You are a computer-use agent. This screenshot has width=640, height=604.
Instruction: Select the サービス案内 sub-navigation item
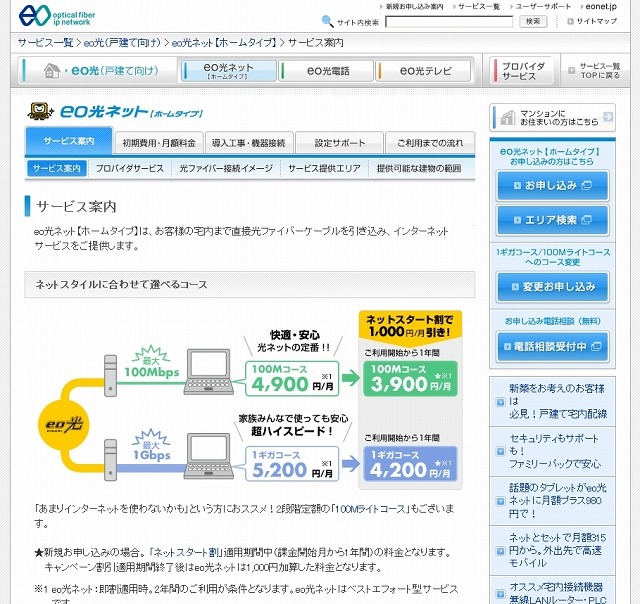click(57, 168)
